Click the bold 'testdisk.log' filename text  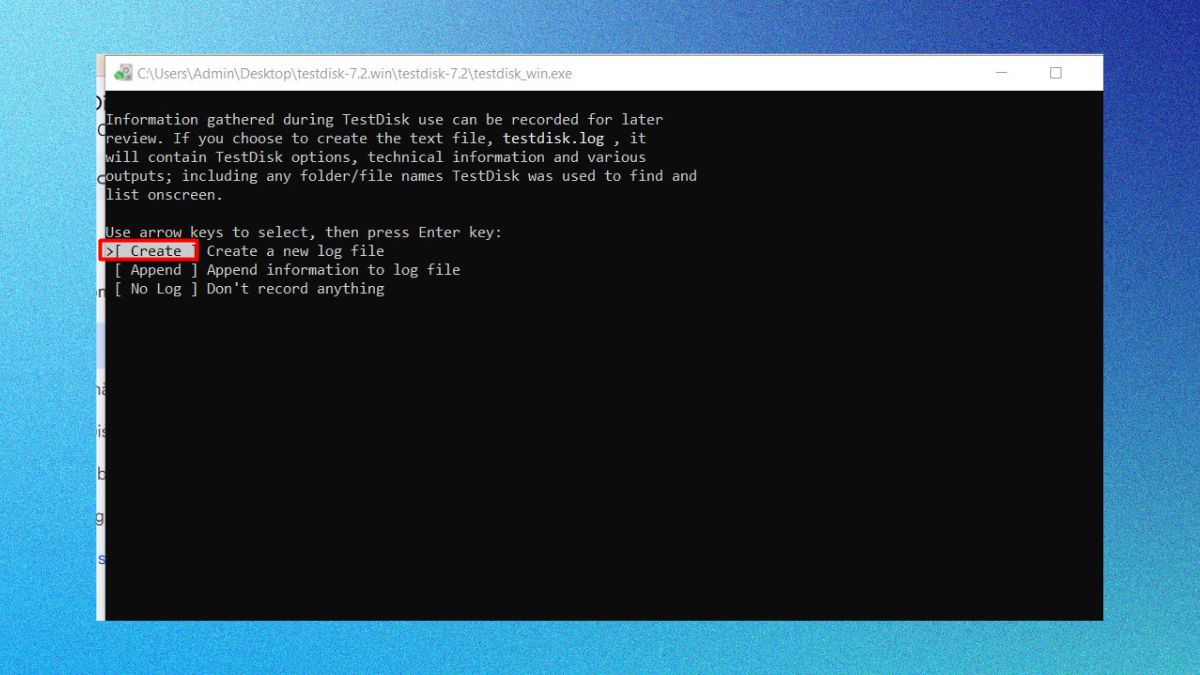[x=553, y=138]
